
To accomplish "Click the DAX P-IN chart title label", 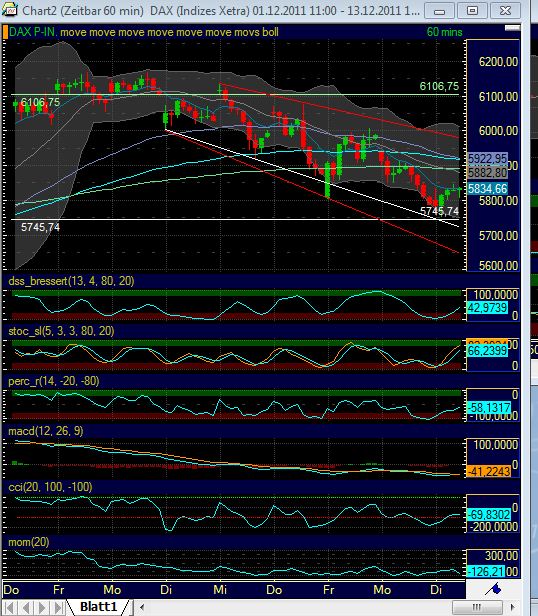I will point(32,32).
